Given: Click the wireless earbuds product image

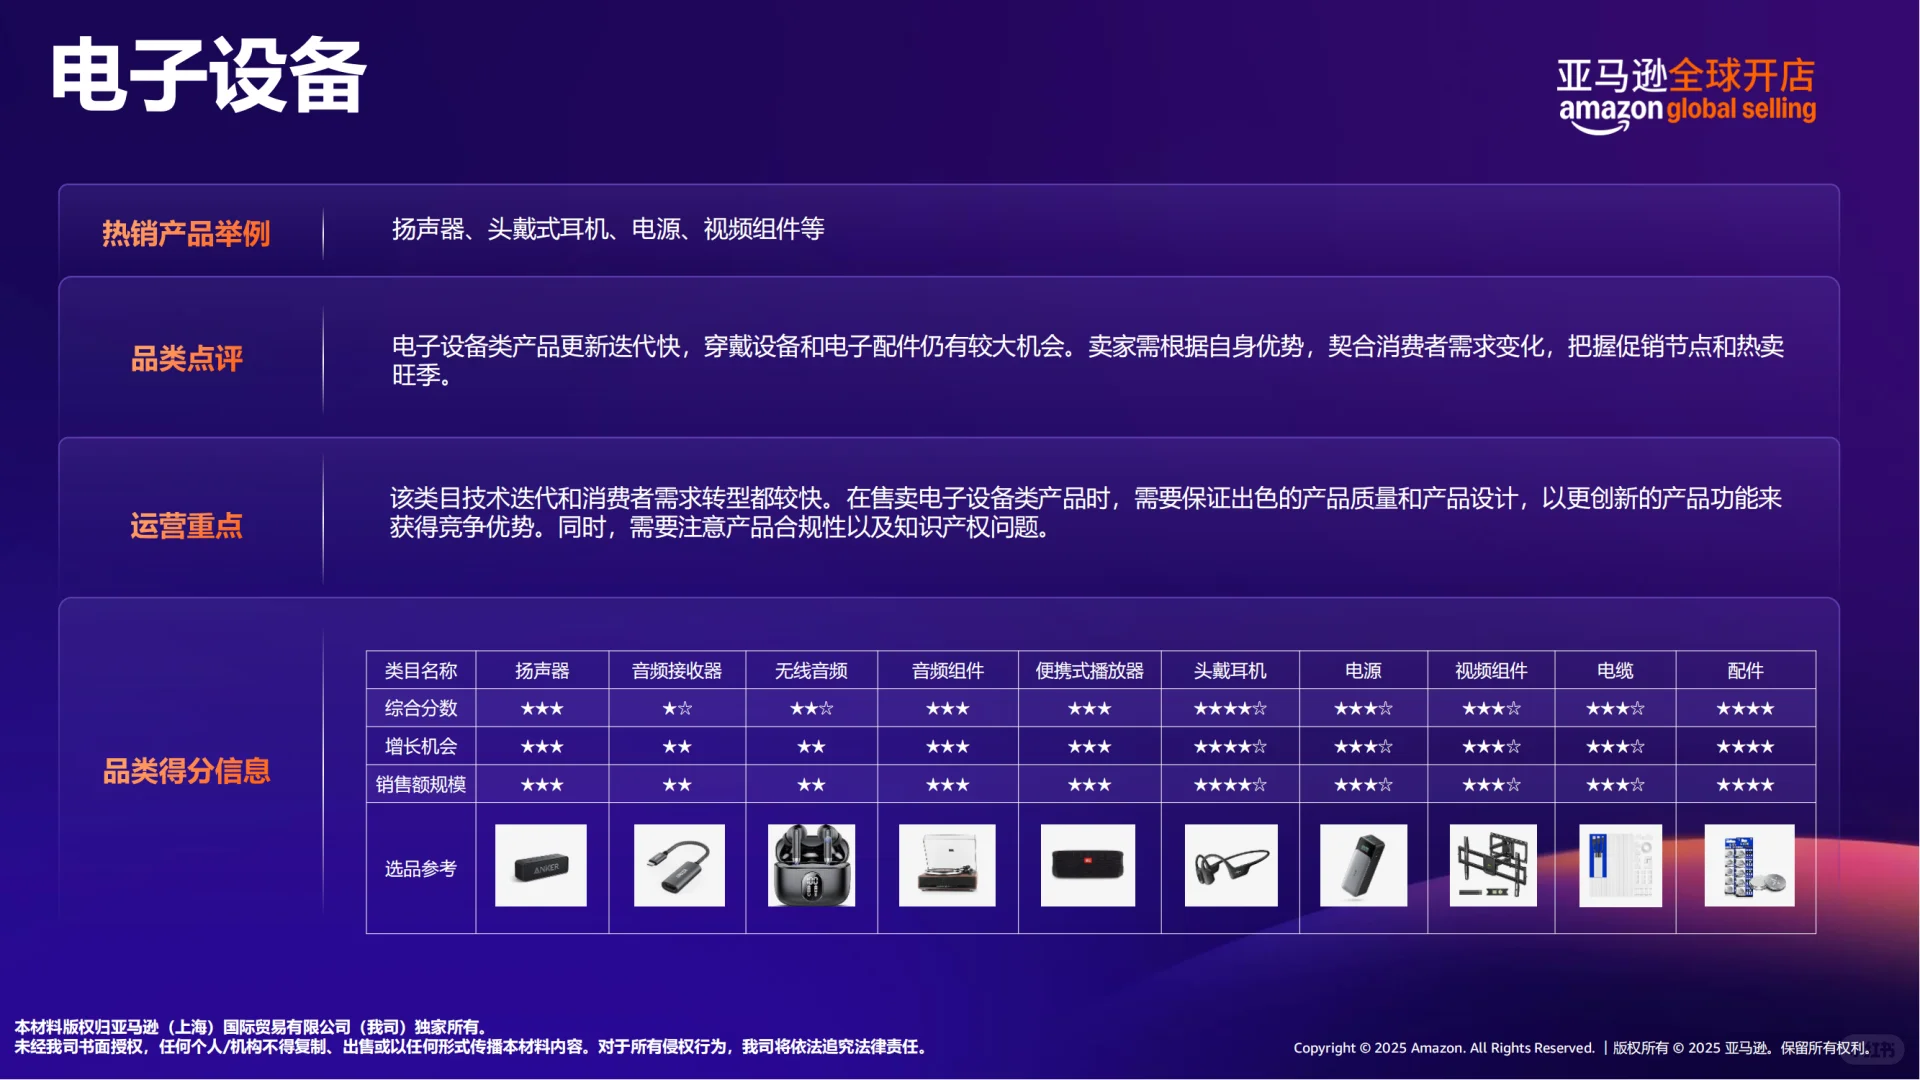Looking at the screenshot, I should click(812, 866).
